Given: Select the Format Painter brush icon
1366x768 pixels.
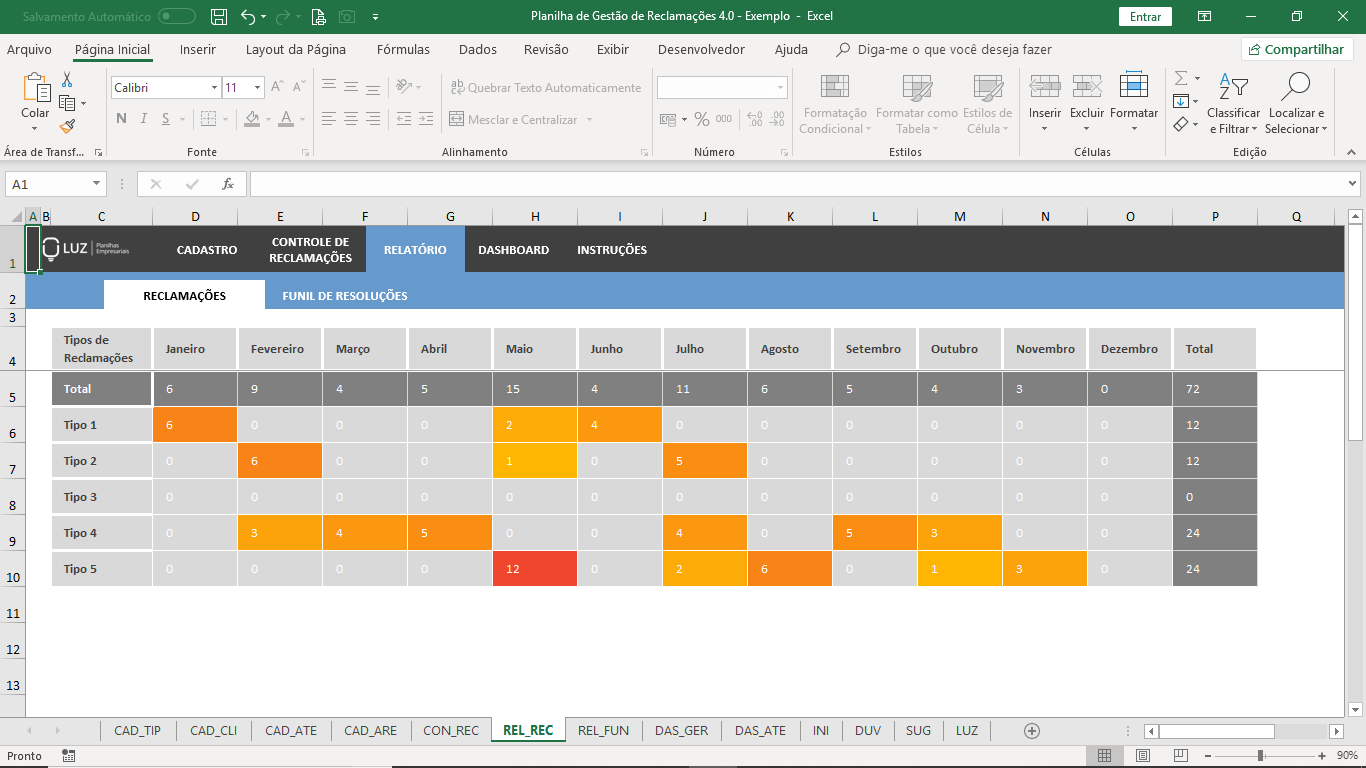Looking at the screenshot, I should pos(67,126).
